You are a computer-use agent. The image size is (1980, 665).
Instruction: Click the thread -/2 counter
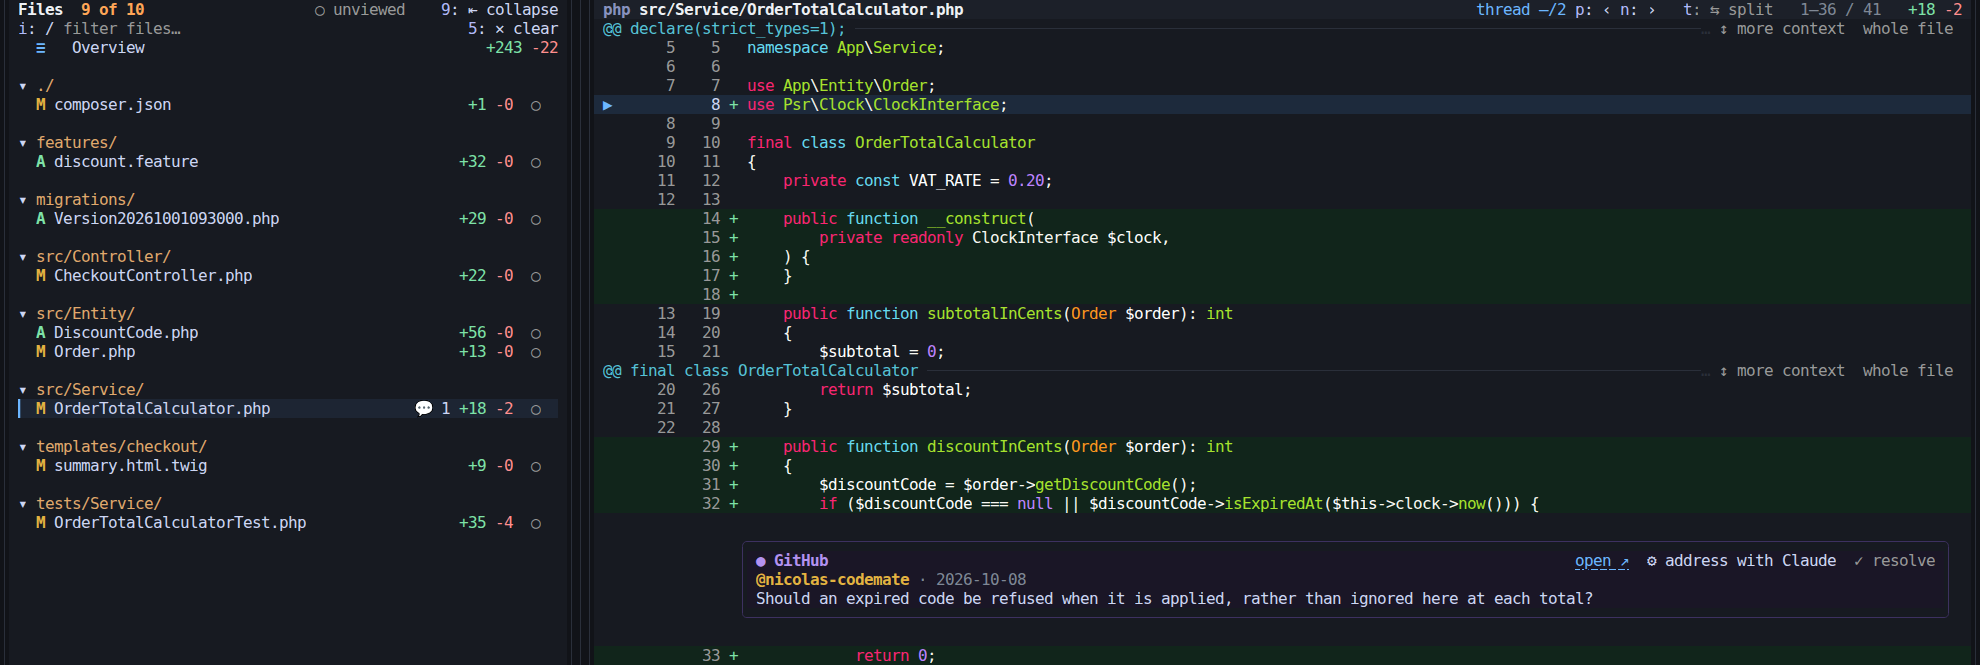click(x=1521, y=10)
